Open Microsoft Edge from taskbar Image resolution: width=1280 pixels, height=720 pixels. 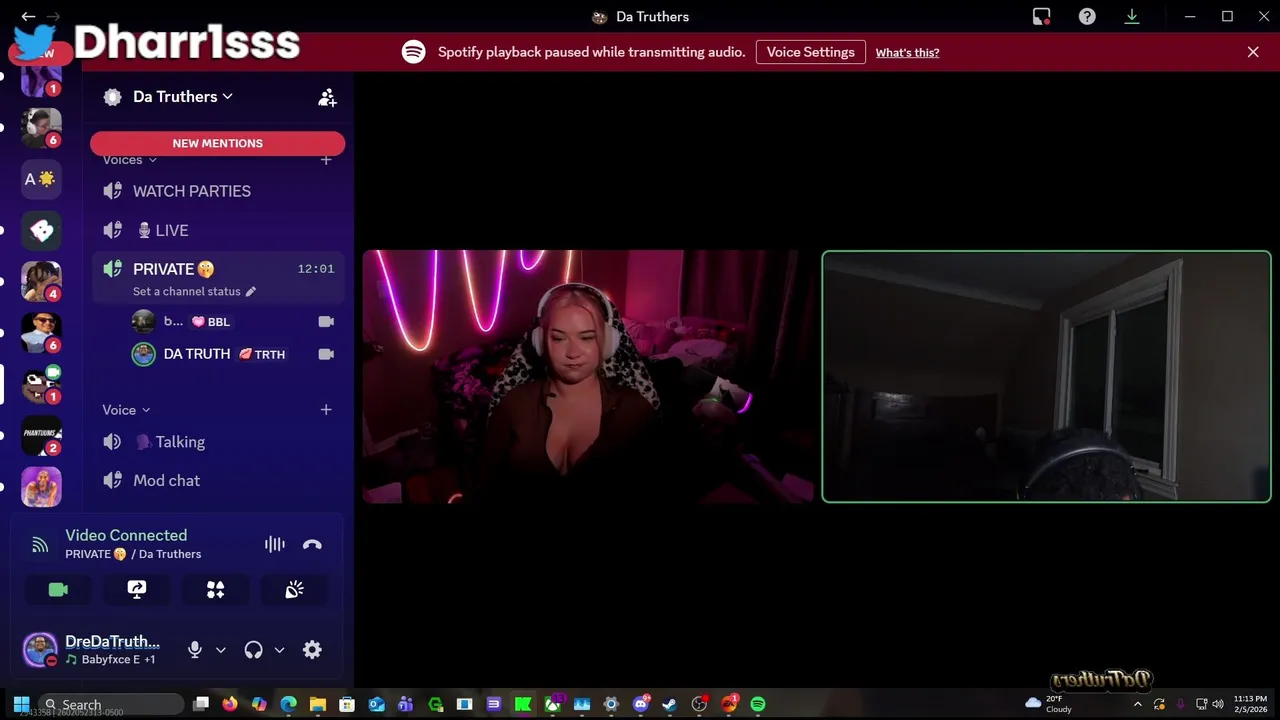[288, 704]
